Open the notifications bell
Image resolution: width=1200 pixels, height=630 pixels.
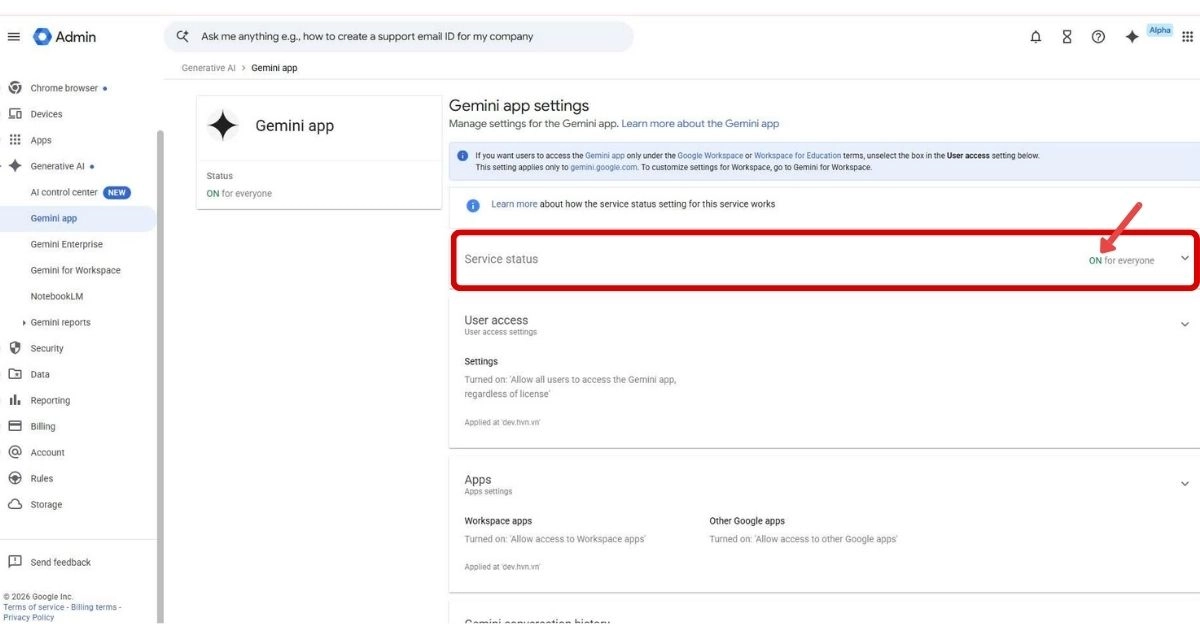point(1036,37)
